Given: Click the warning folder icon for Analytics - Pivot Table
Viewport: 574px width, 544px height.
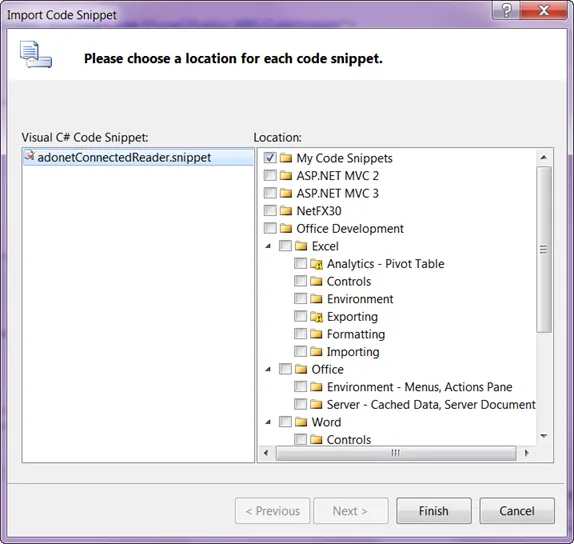Looking at the screenshot, I should [316, 264].
